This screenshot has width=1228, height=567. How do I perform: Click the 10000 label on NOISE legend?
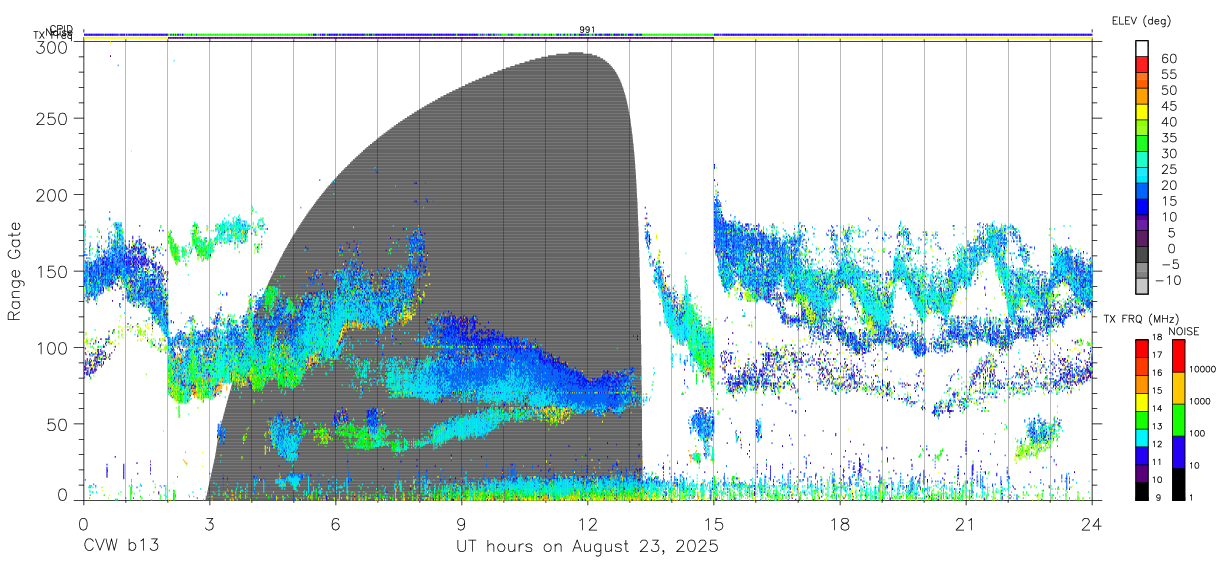click(1201, 369)
